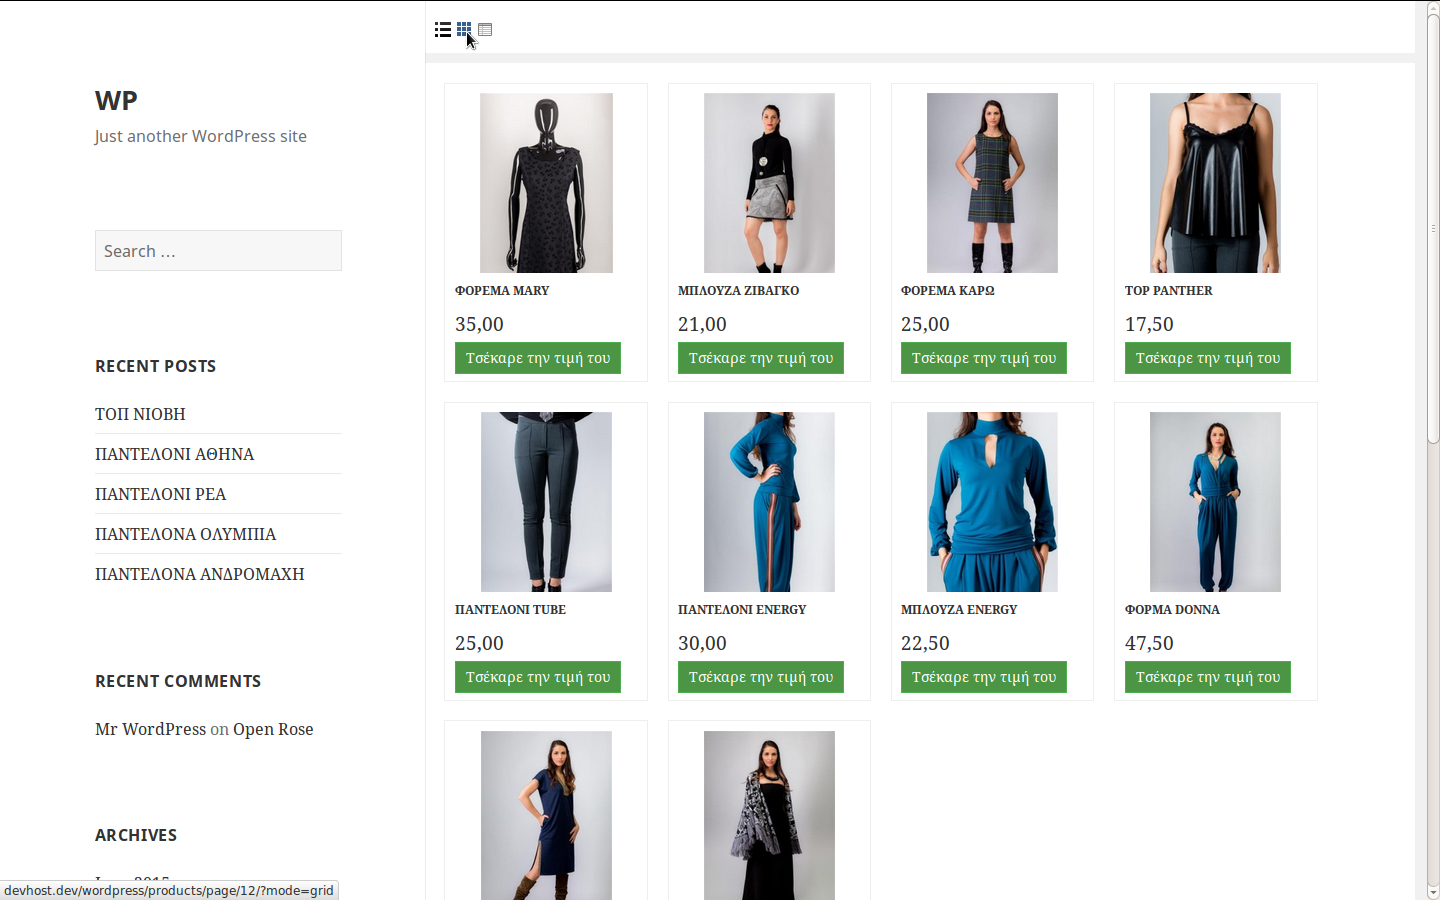Image resolution: width=1440 pixels, height=900 pixels.
Task: Click the ΜΠΛΟΥΖΑ ENERGY product title
Action: [959, 610]
